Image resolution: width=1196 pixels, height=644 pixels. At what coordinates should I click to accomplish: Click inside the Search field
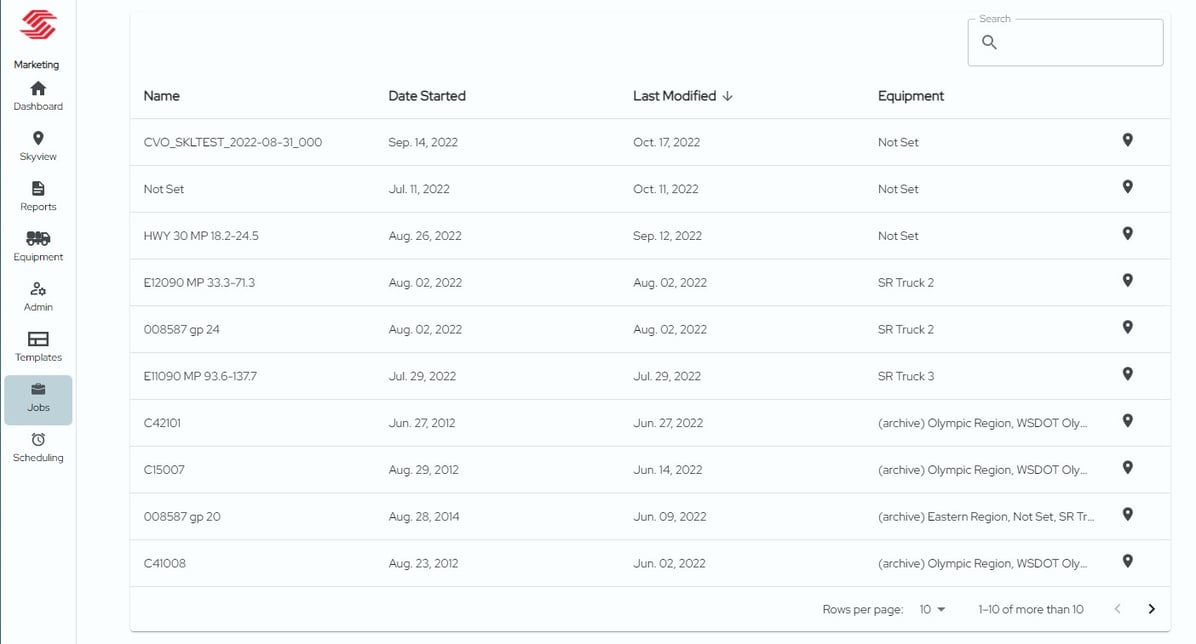[1065, 42]
